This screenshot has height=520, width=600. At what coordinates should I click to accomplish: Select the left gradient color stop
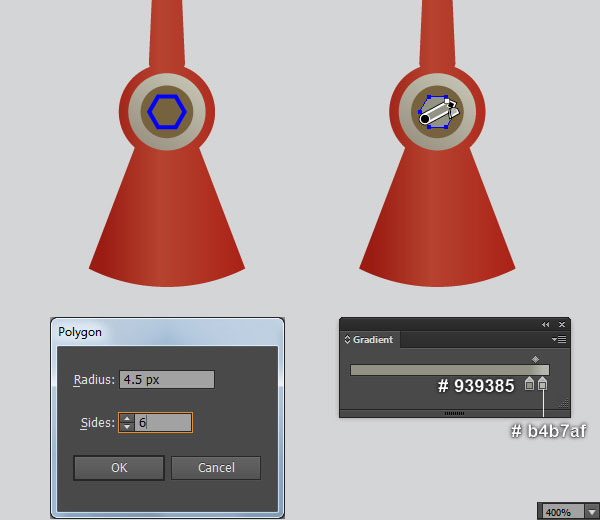(x=529, y=384)
